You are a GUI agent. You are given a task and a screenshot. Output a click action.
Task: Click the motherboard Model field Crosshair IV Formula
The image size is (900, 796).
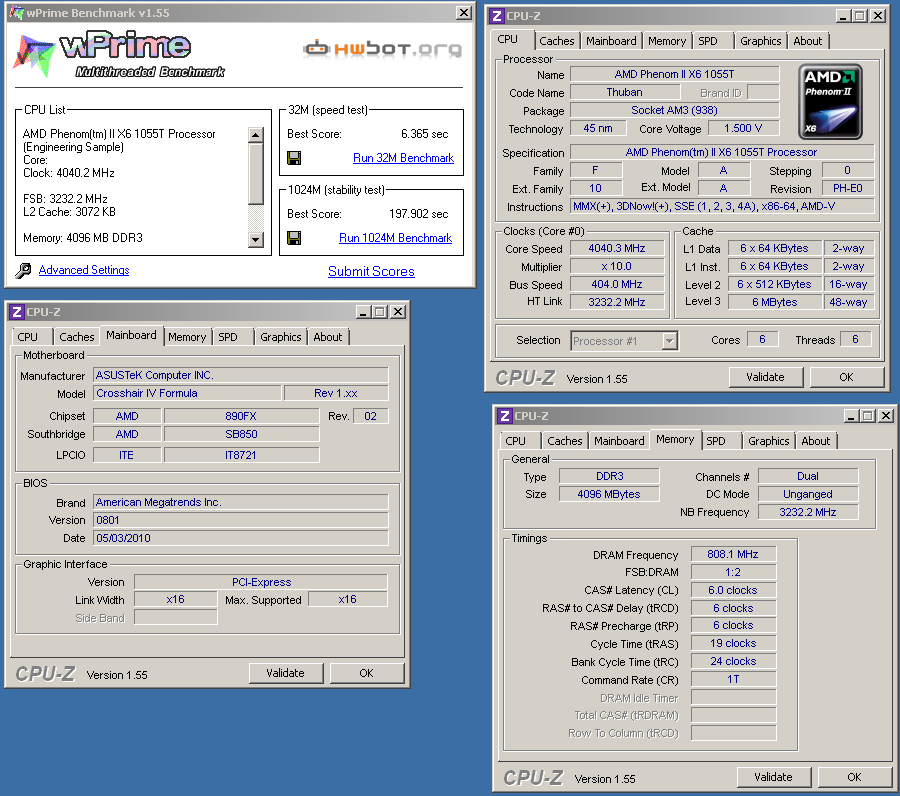point(188,393)
